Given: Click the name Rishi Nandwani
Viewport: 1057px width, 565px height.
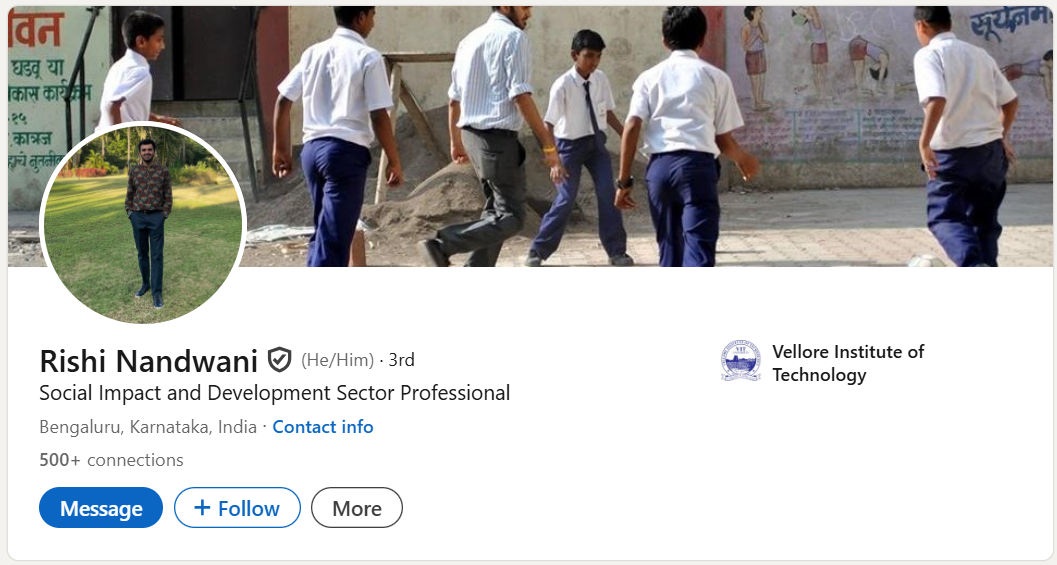Looking at the screenshot, I should [148, 360].
